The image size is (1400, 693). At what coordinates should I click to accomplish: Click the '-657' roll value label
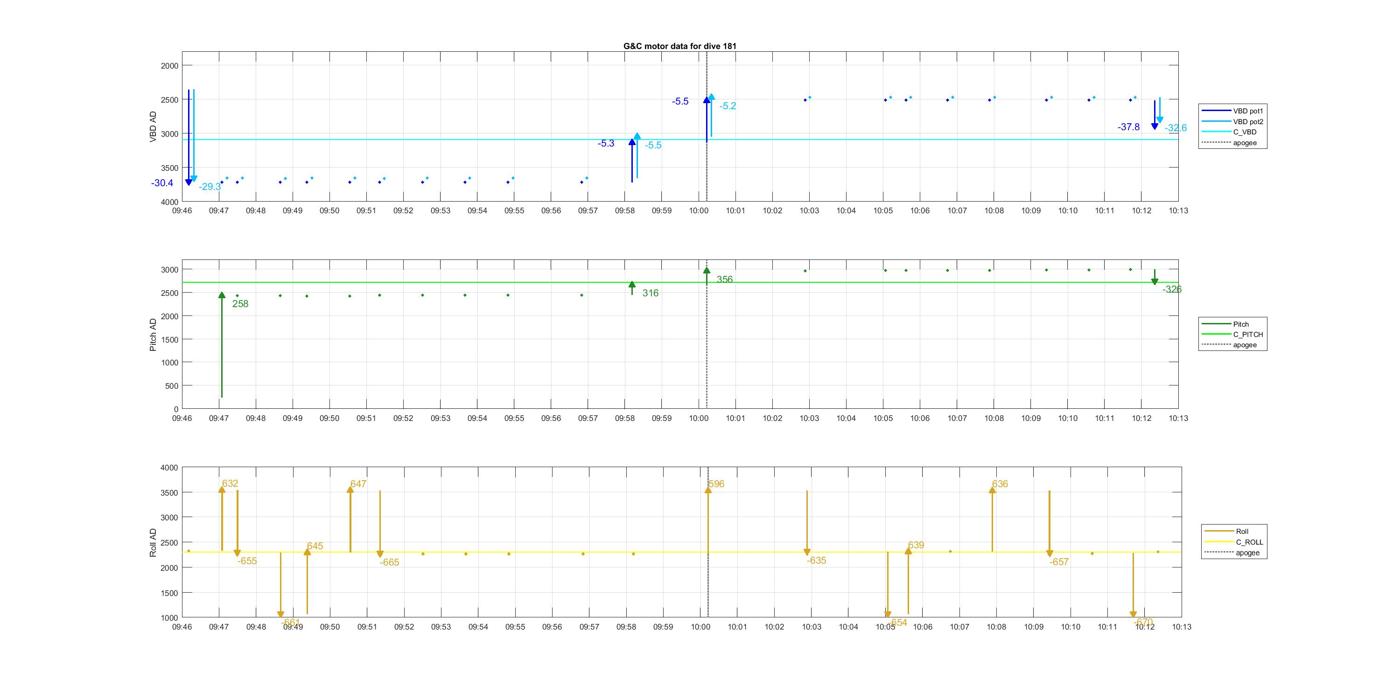coord(1059,562)
